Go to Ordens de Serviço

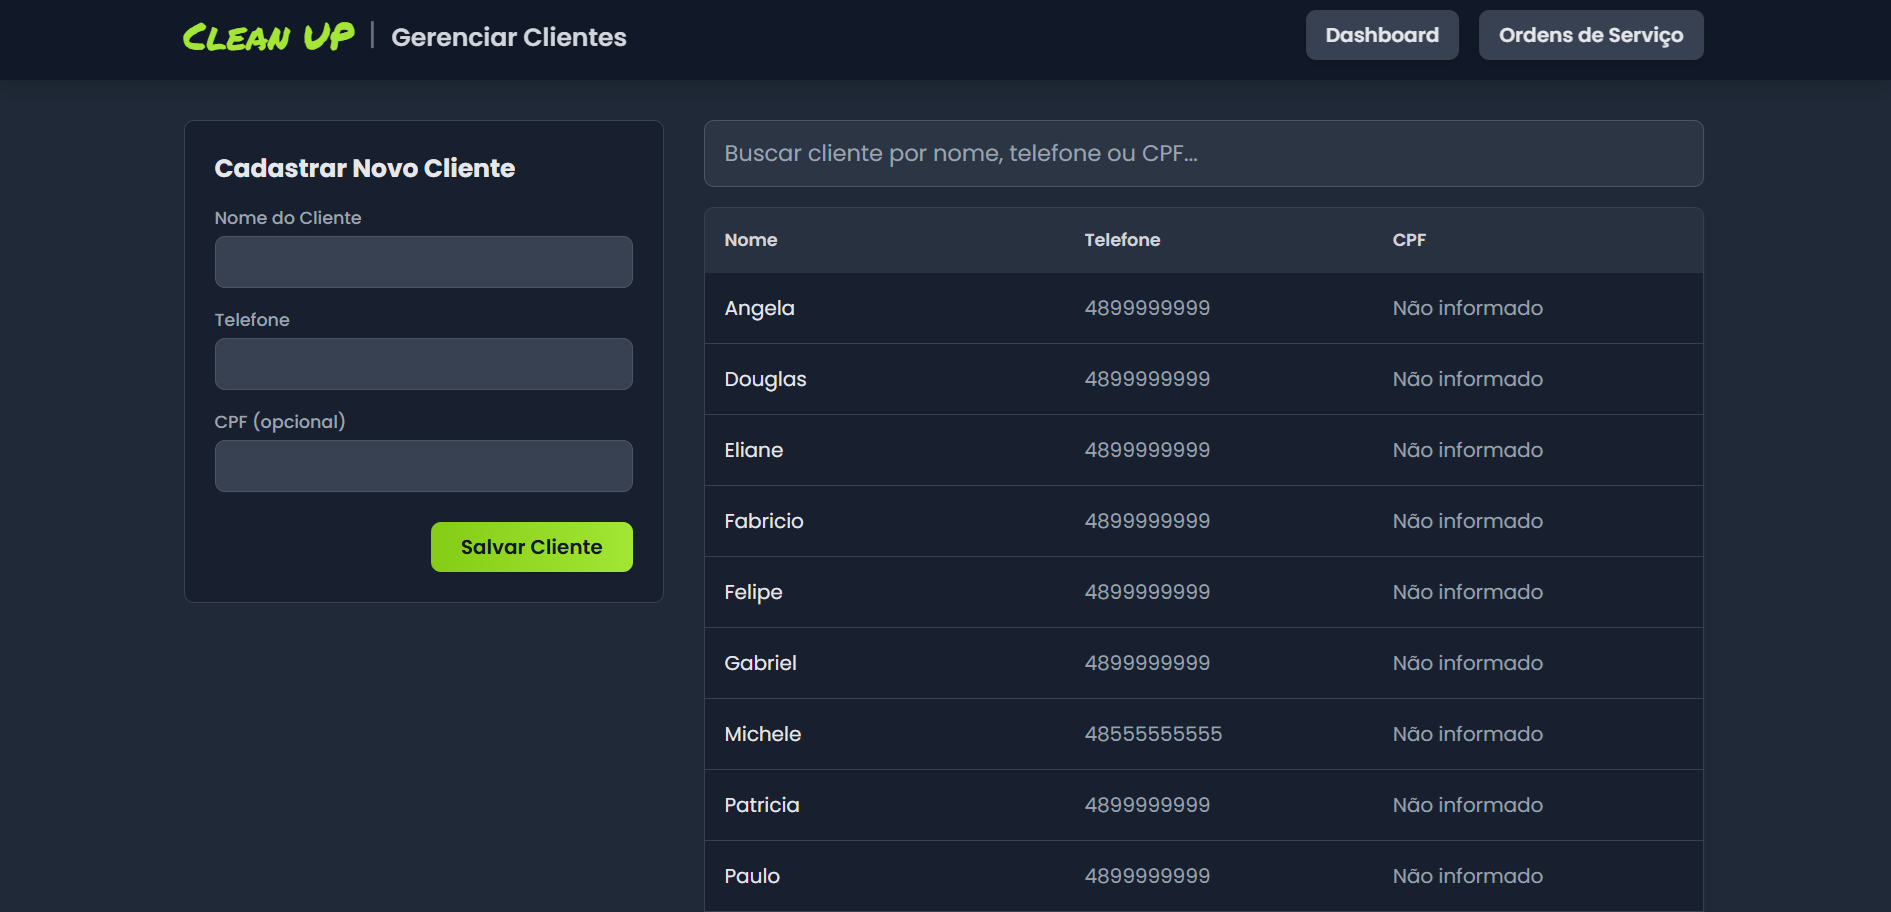pos(1591,35)
